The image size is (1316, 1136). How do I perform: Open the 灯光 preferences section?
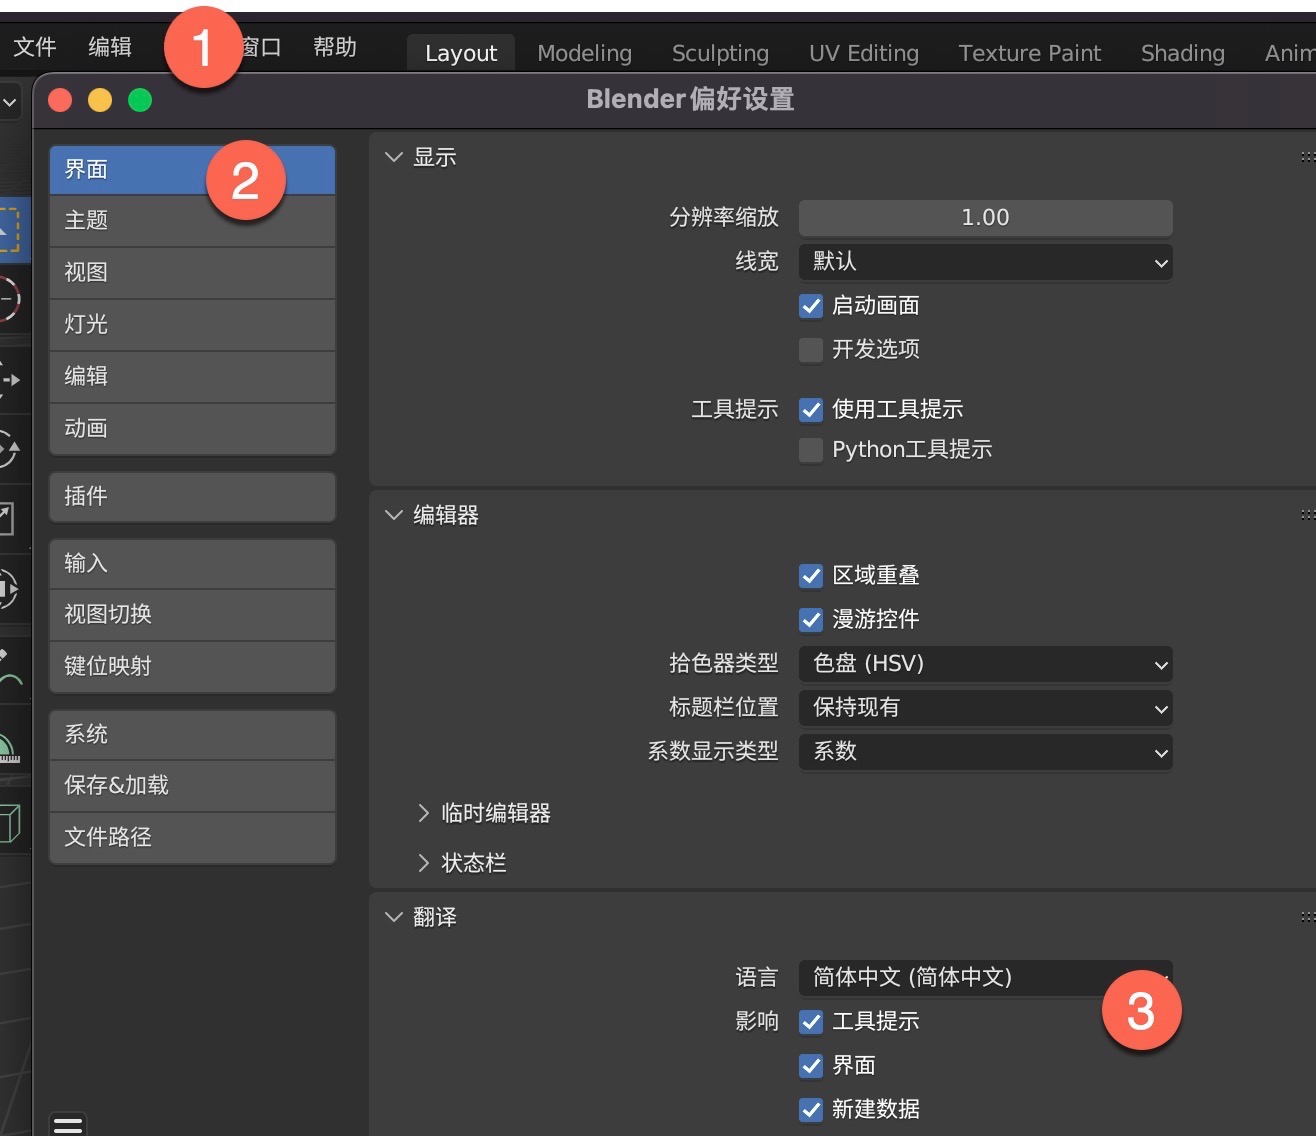192,325
